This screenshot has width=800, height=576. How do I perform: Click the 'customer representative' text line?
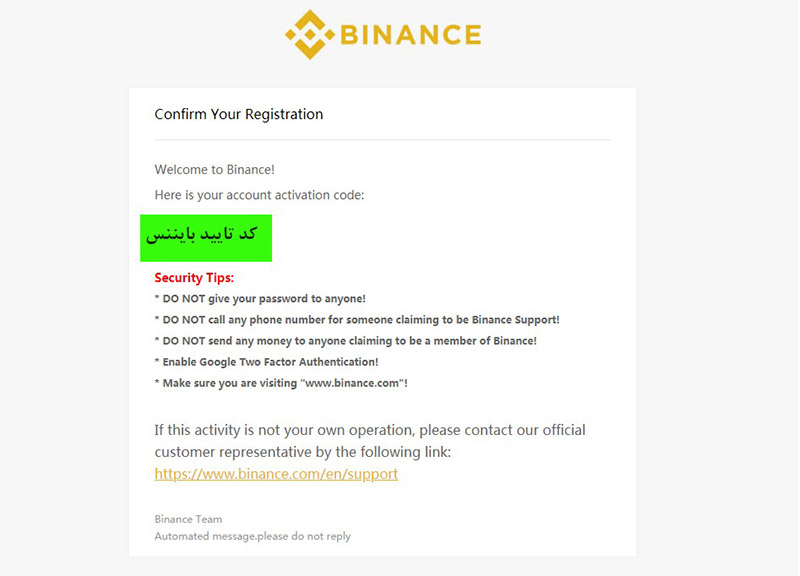[303, 452]
